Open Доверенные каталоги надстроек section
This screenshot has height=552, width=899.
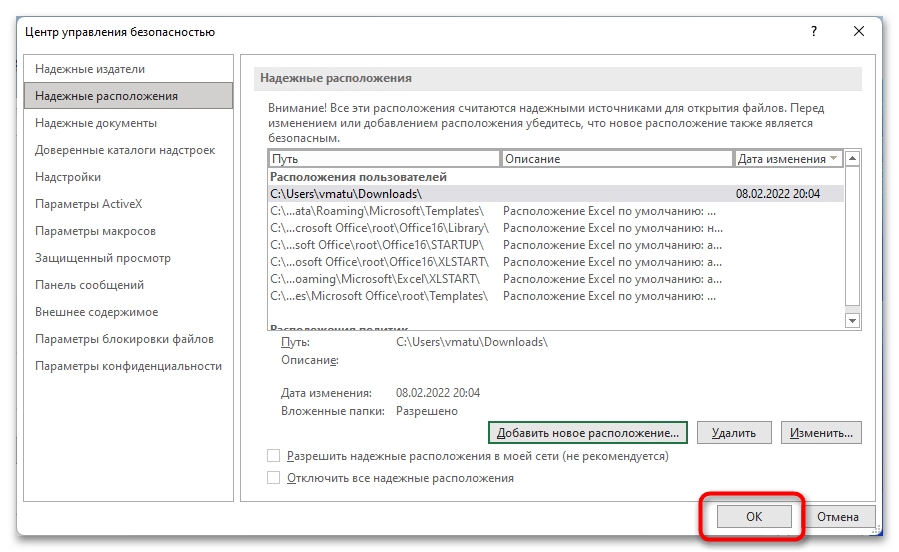(x=128, y=150)
